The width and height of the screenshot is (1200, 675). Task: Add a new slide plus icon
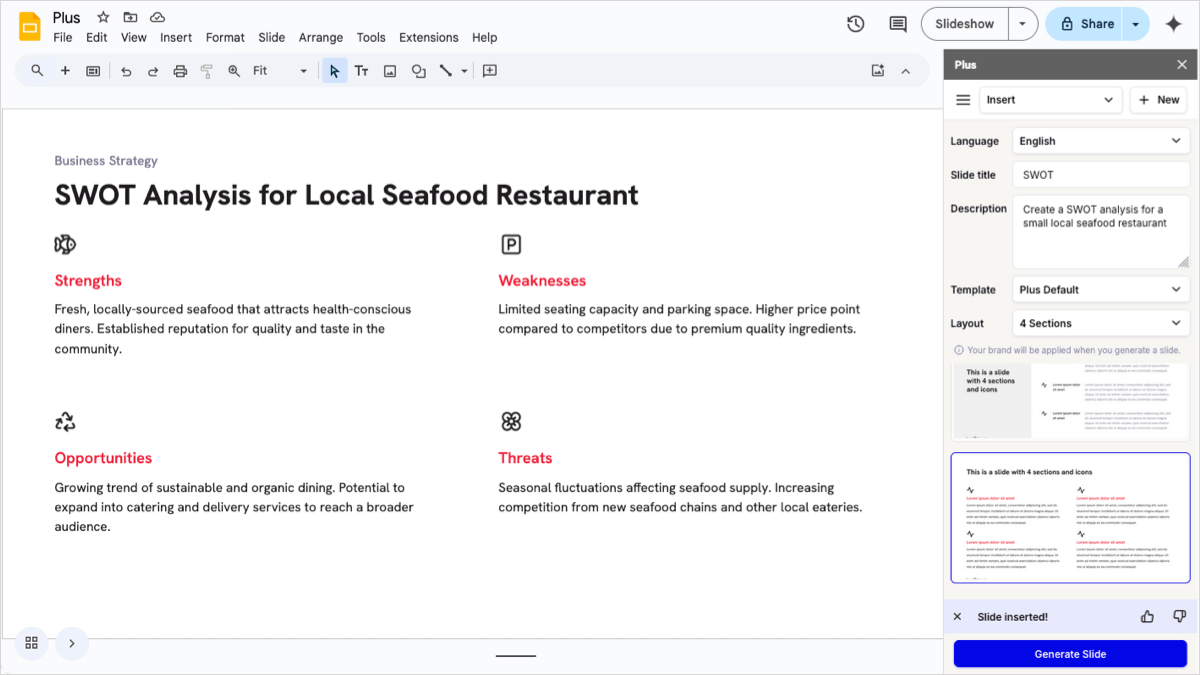tap(65, 71)
